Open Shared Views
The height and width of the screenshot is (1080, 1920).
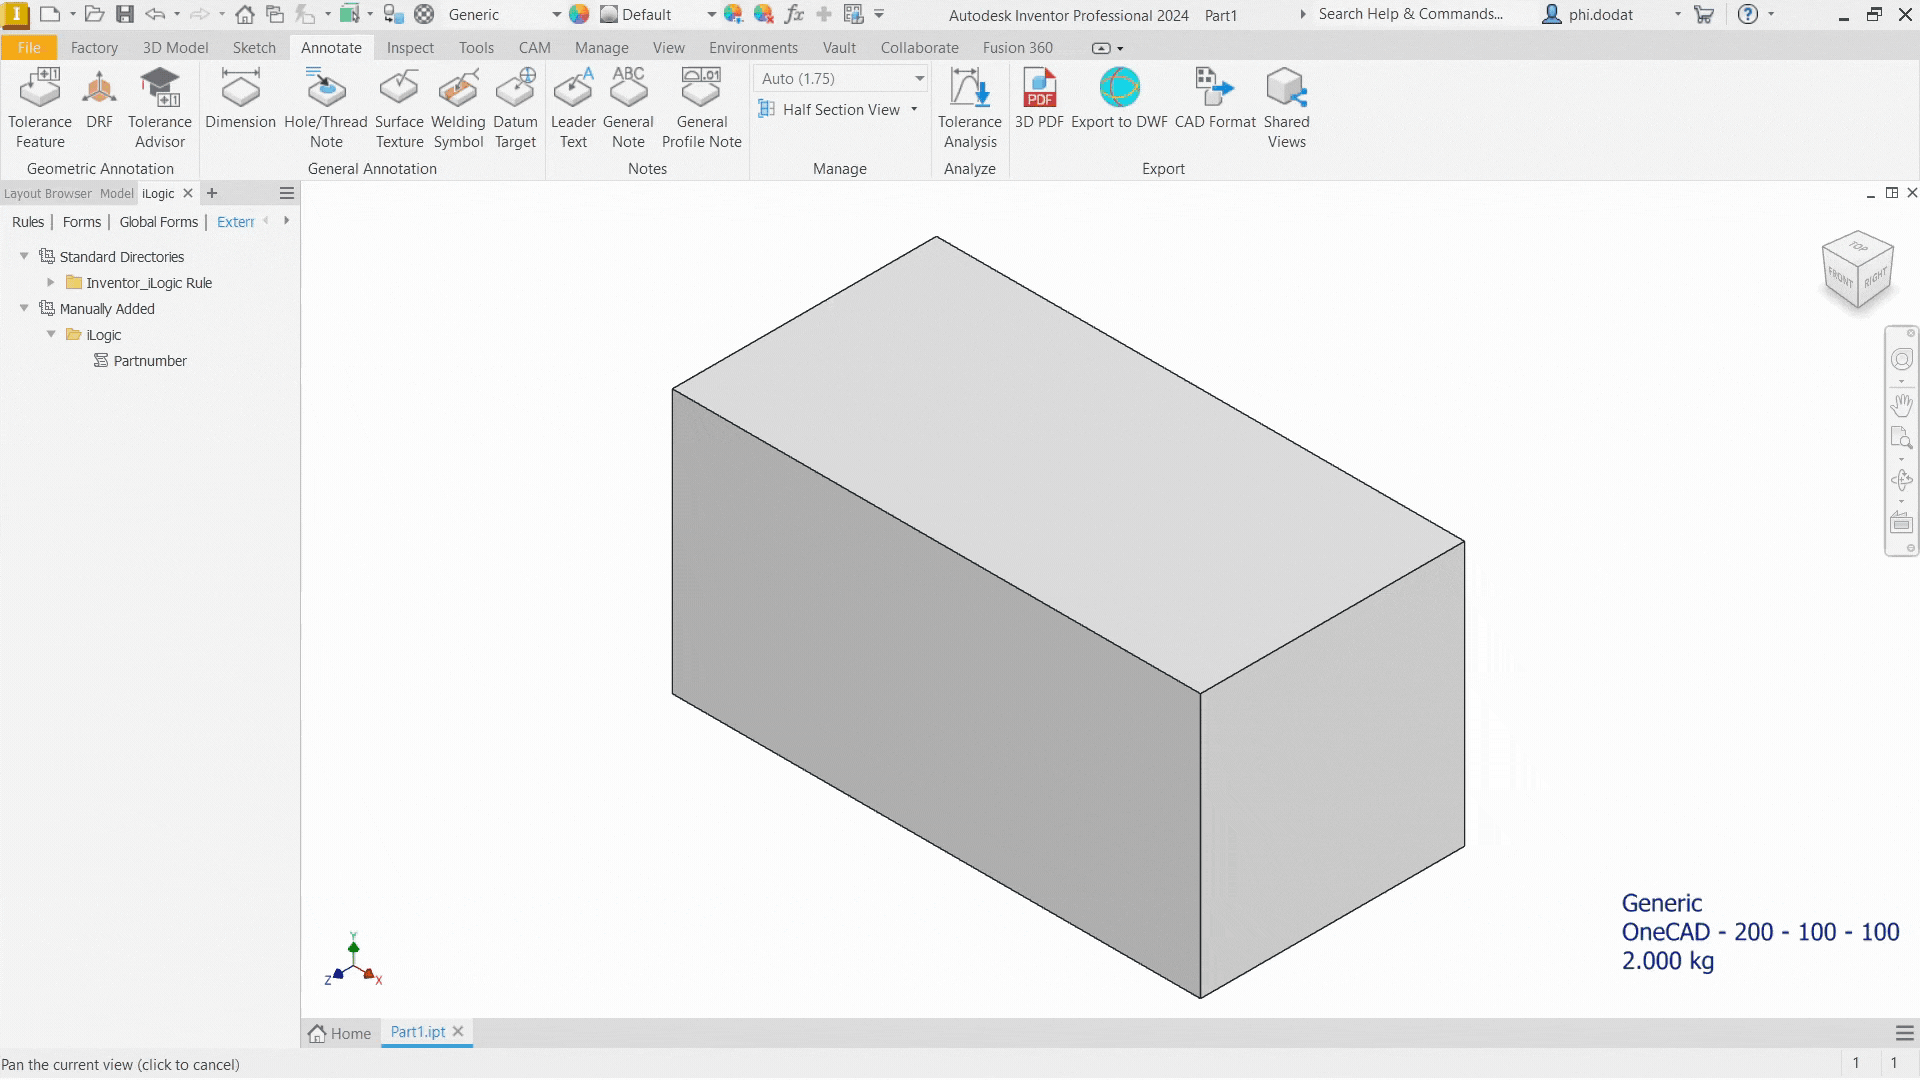tap(1286, 108)
